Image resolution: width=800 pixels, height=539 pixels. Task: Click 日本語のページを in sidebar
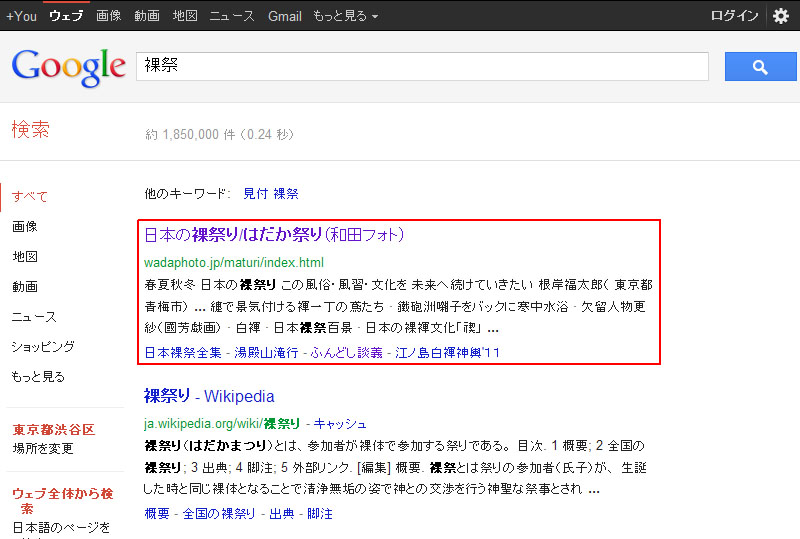coord(61,527)
